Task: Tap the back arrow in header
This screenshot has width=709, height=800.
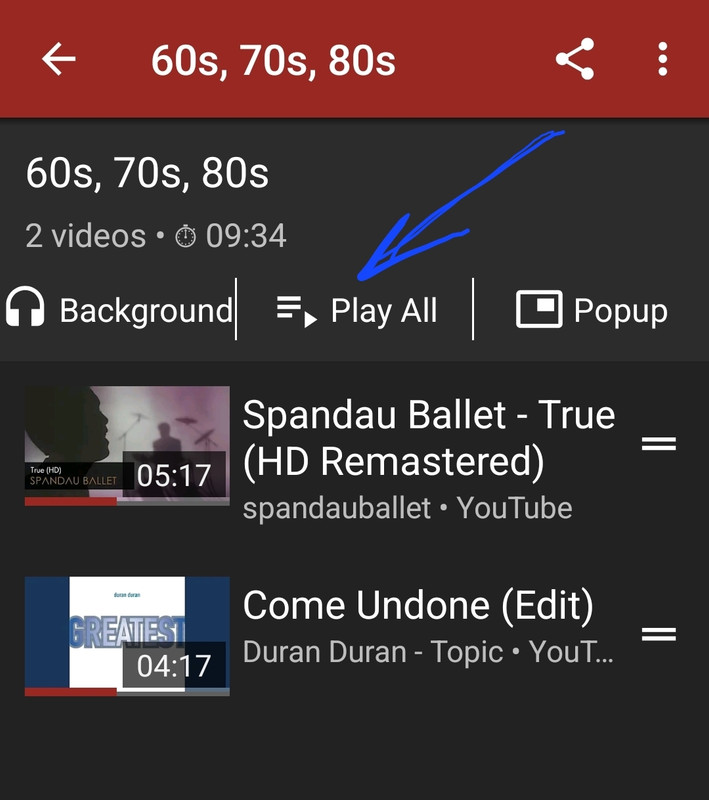Action: (59, 59)
